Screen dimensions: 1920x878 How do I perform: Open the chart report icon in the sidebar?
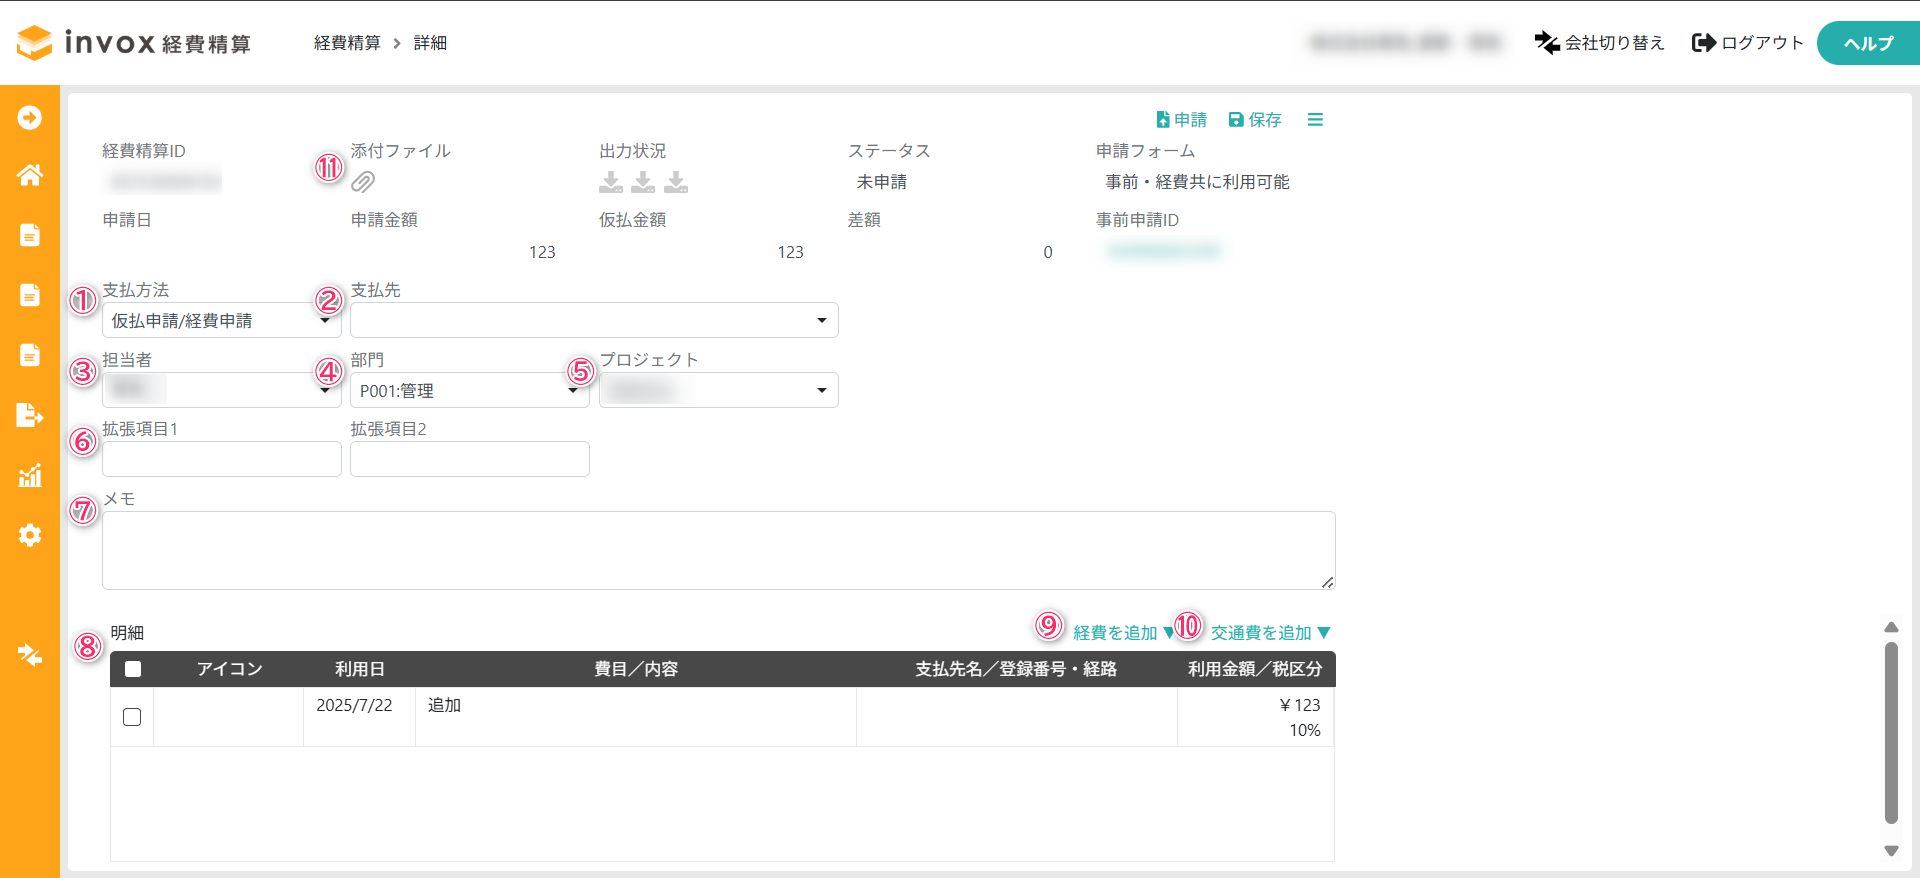point(30,475)
